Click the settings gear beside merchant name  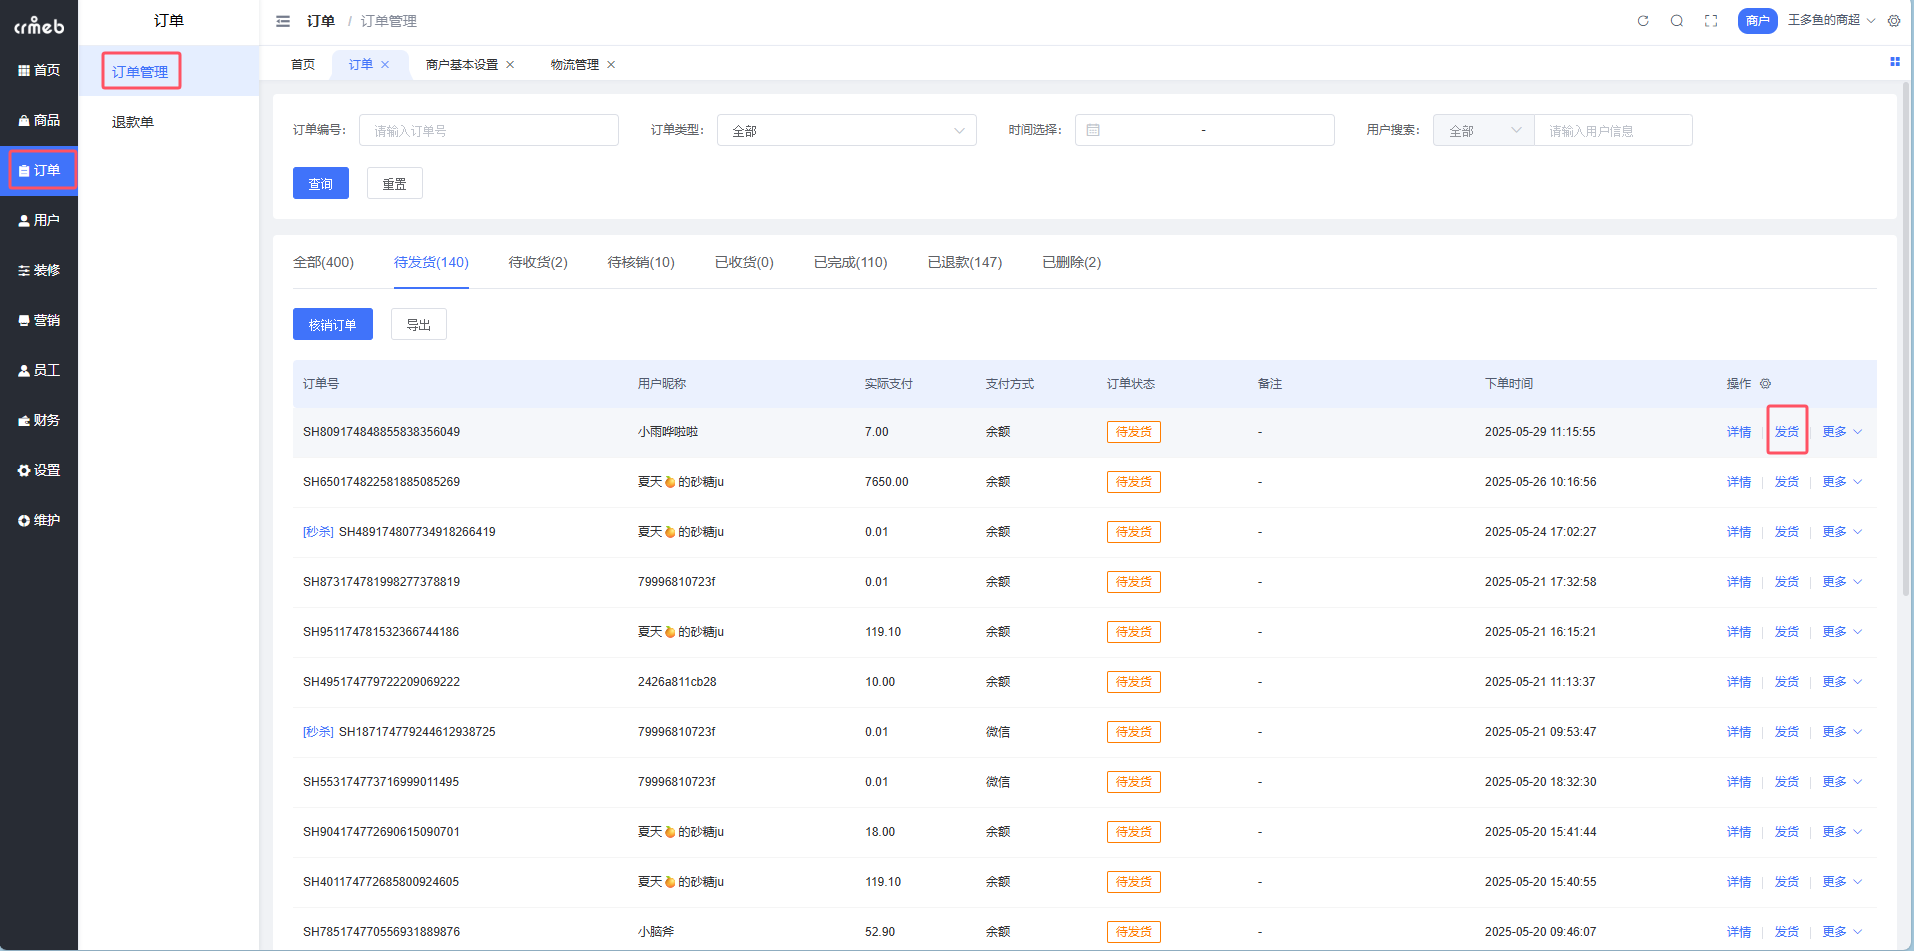(x=1894, y=21)
